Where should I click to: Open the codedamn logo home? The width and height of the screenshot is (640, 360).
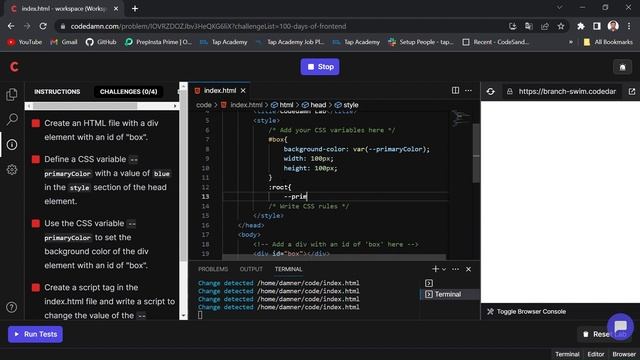point(14,67)
